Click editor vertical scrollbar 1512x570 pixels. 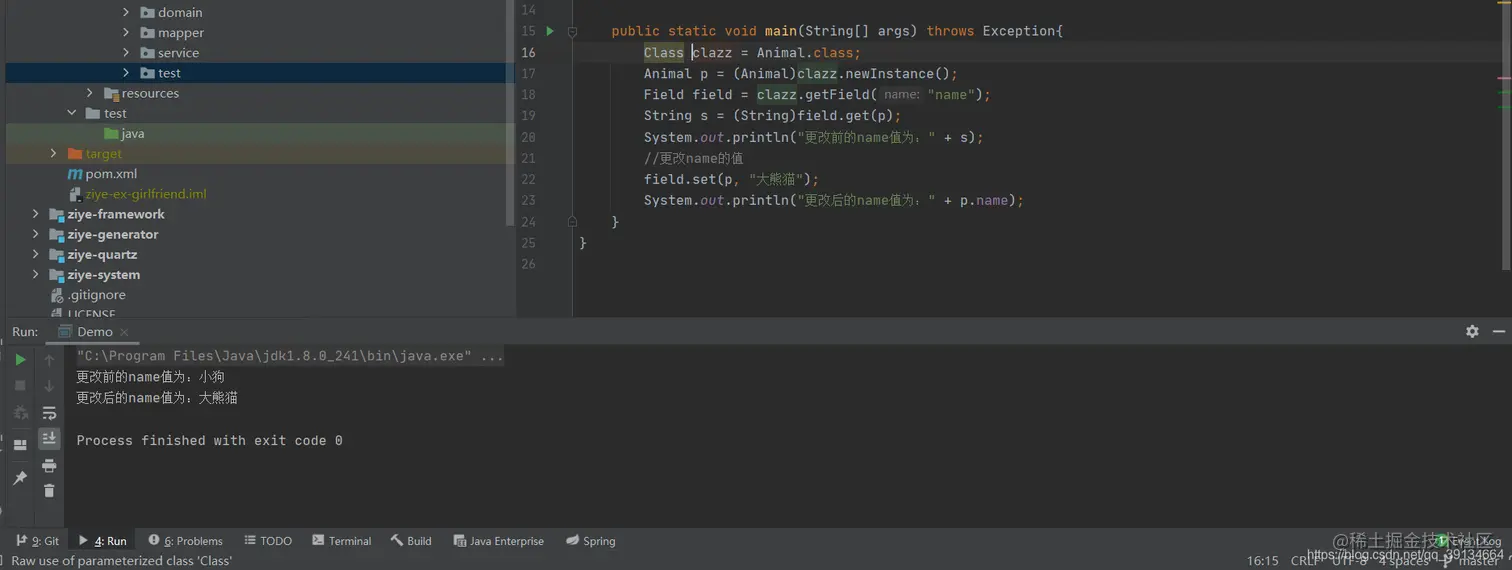point(1507,135)
